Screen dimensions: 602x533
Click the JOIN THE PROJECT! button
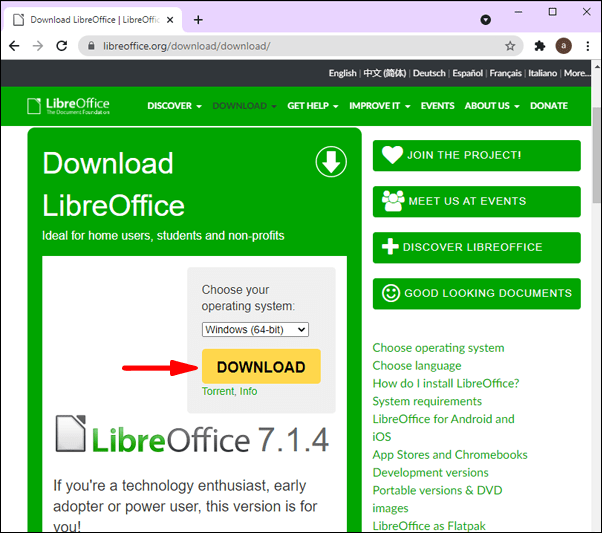[x=476, y=155]
